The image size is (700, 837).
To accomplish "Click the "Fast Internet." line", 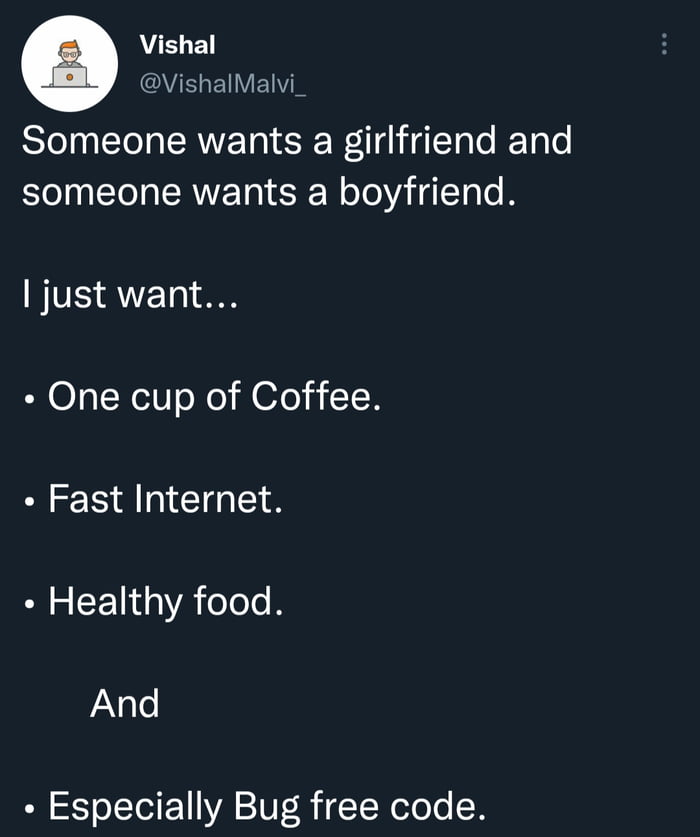I will point(165,499).
